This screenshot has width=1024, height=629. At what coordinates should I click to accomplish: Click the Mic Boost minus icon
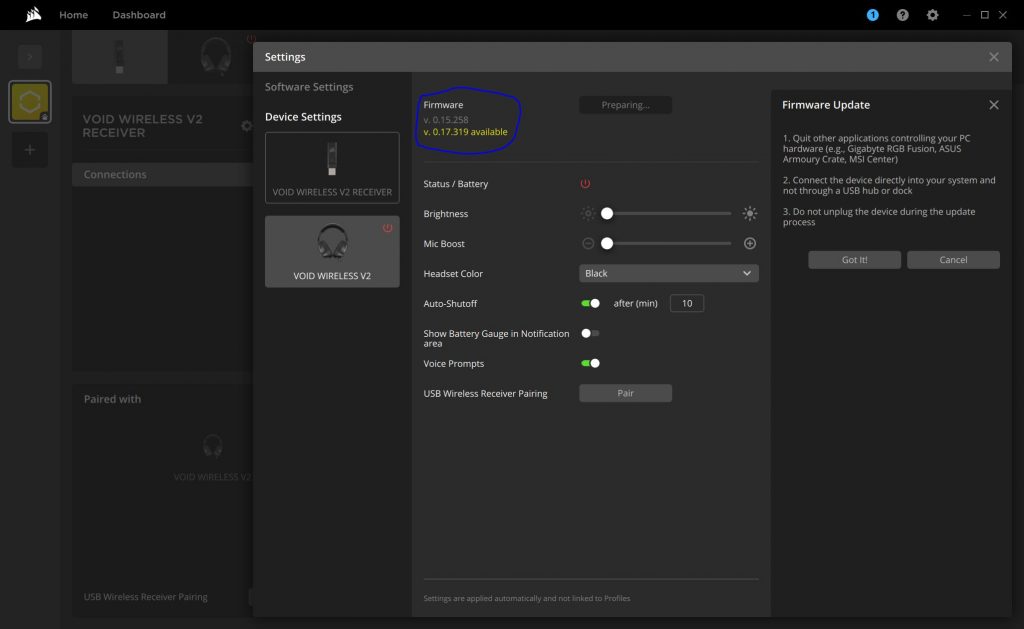pyautogui.click(x=588, y=244)
